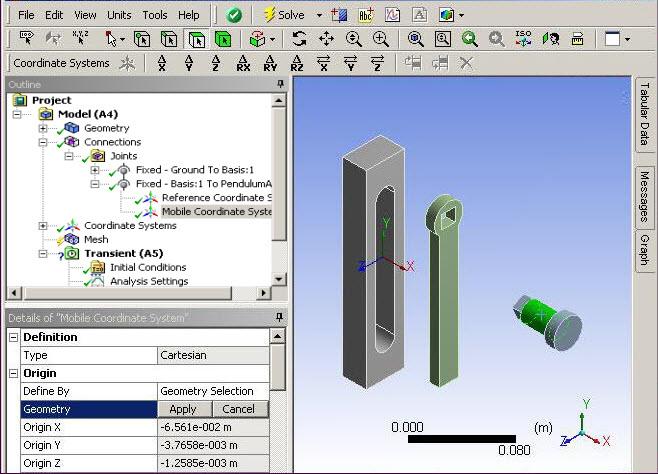This screenshot has width=658, height=474.
Task: Click the next view gray magnifier
Action: pos(496,39)
